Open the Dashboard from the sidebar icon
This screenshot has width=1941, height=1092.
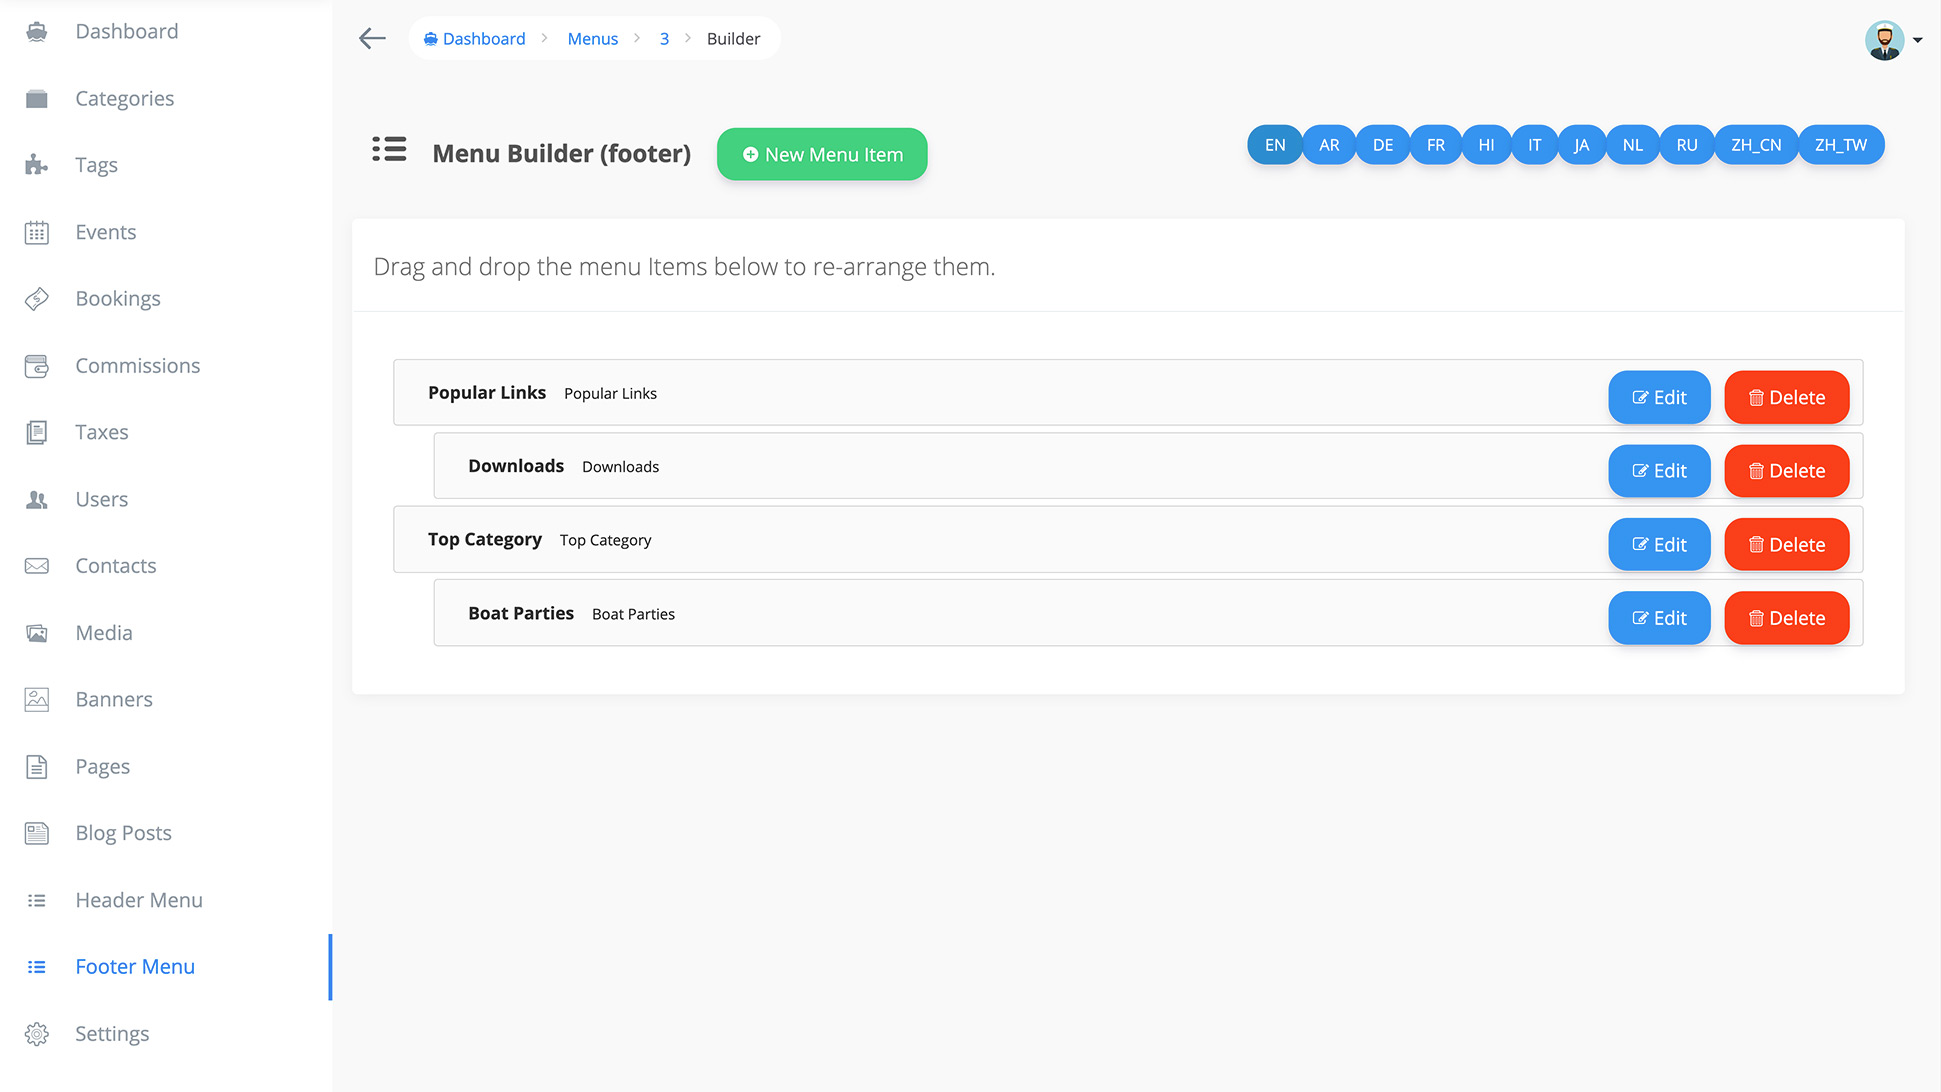(36, 31)
